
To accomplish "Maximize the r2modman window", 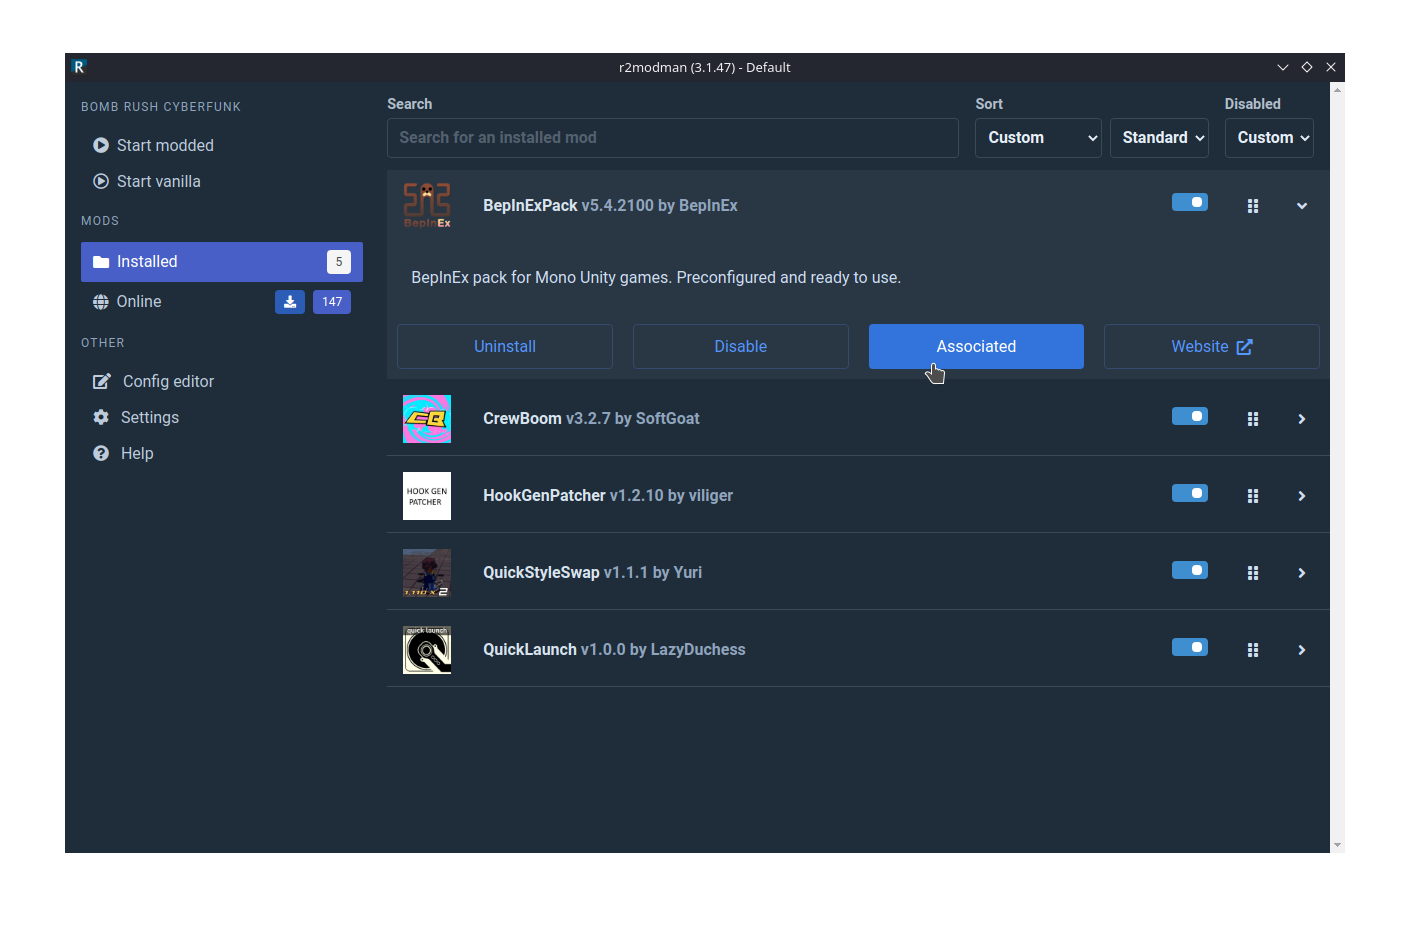I will 1307,67.
